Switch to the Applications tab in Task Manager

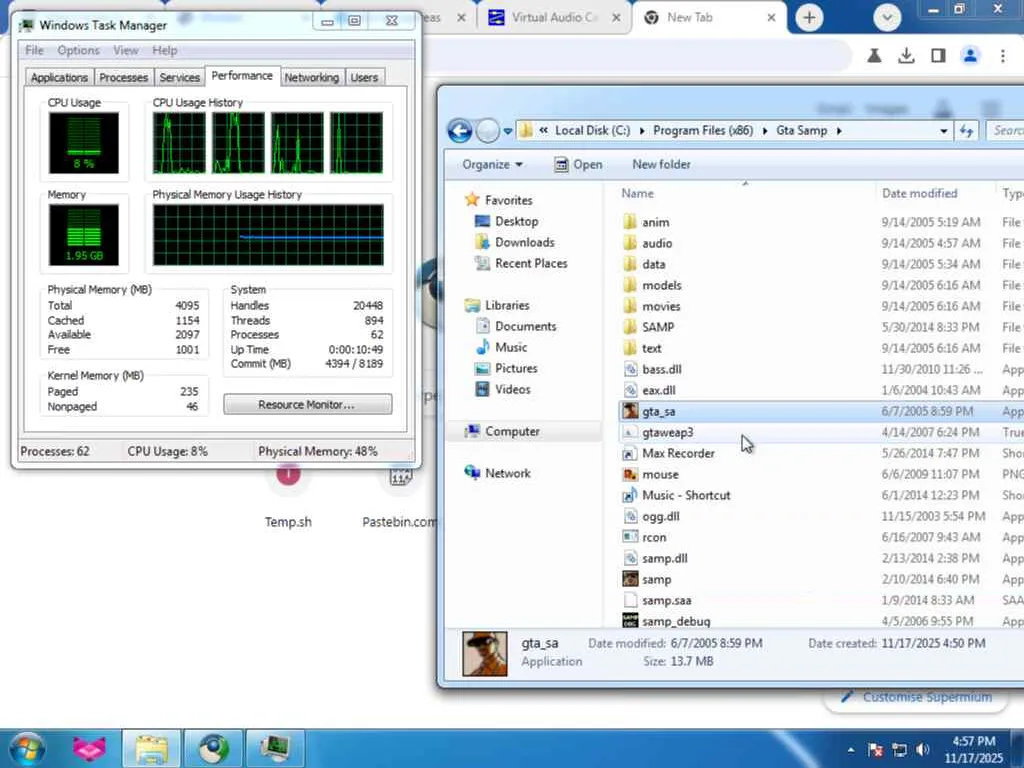point(59,77)
